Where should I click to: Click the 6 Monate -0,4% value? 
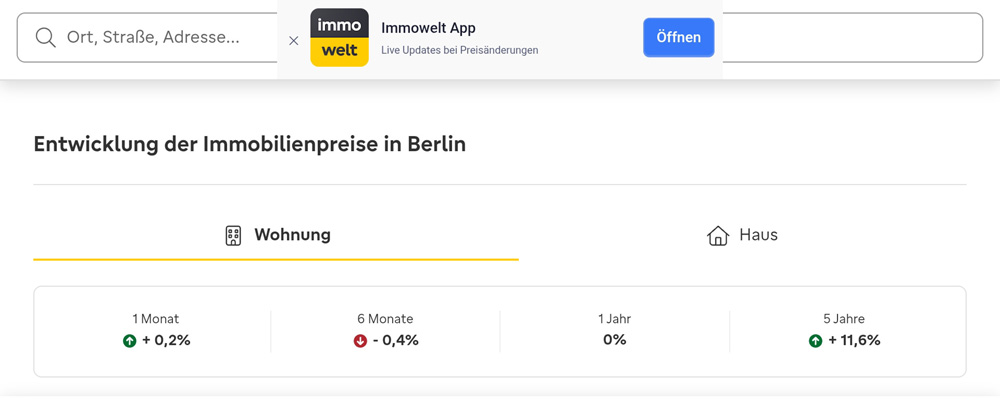click(395, 340)
